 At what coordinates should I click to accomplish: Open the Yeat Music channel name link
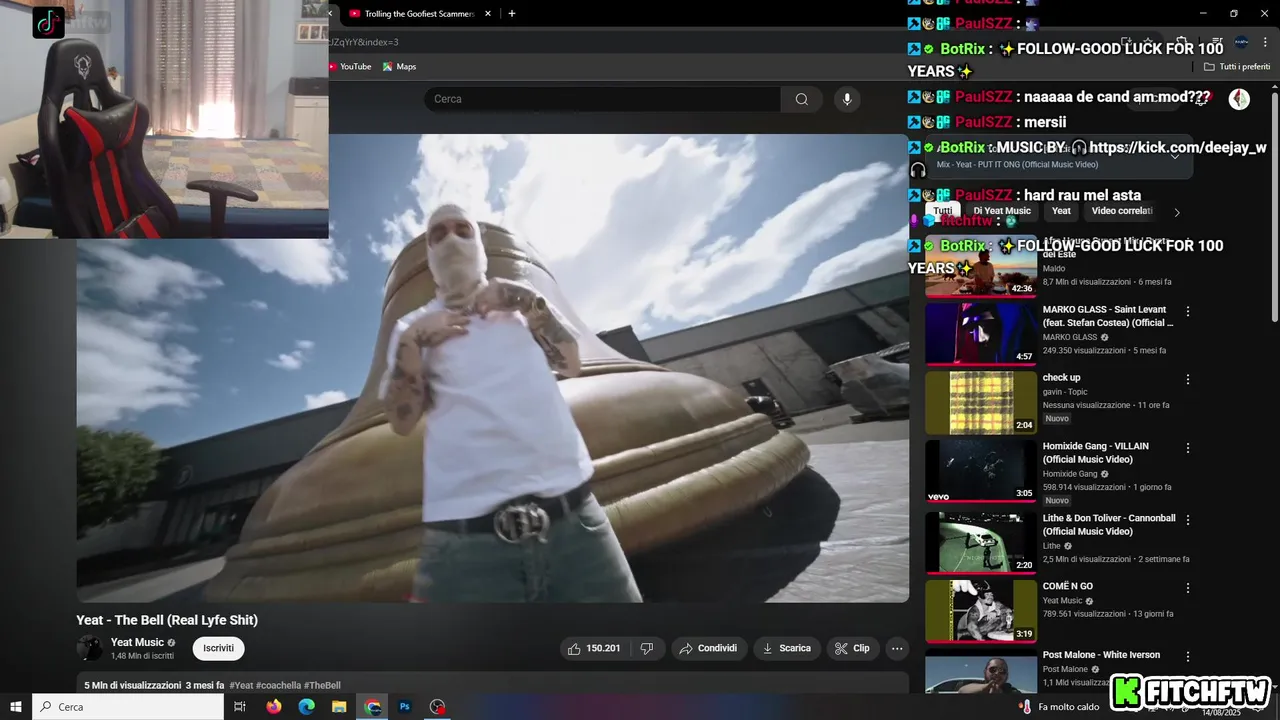click(x=137, y=642)
